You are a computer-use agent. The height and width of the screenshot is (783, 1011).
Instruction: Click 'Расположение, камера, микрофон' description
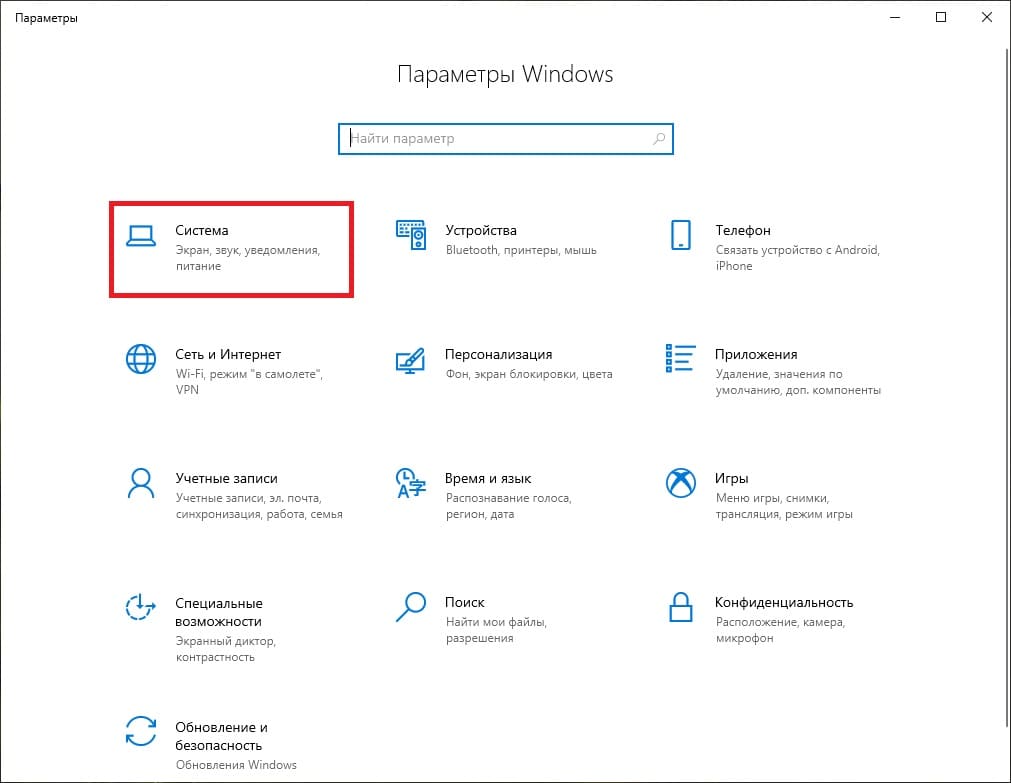click(780, 630)
